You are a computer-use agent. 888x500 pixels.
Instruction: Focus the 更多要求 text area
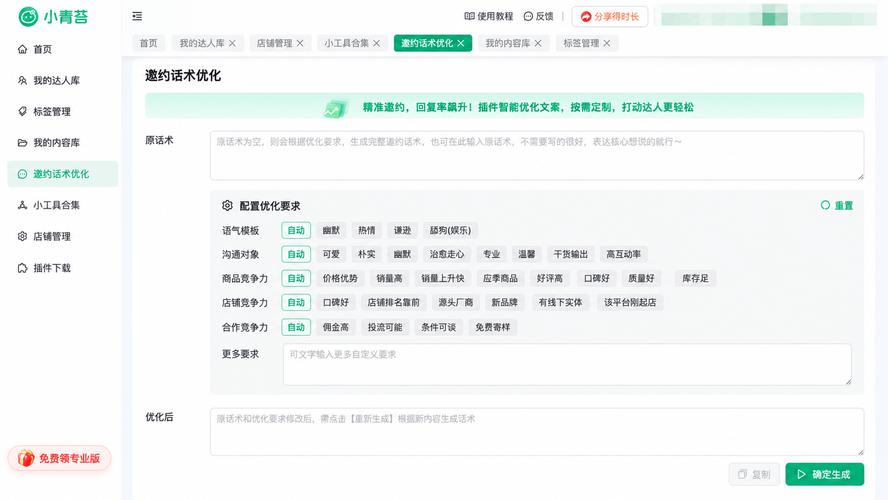click(x=567, y=364)
